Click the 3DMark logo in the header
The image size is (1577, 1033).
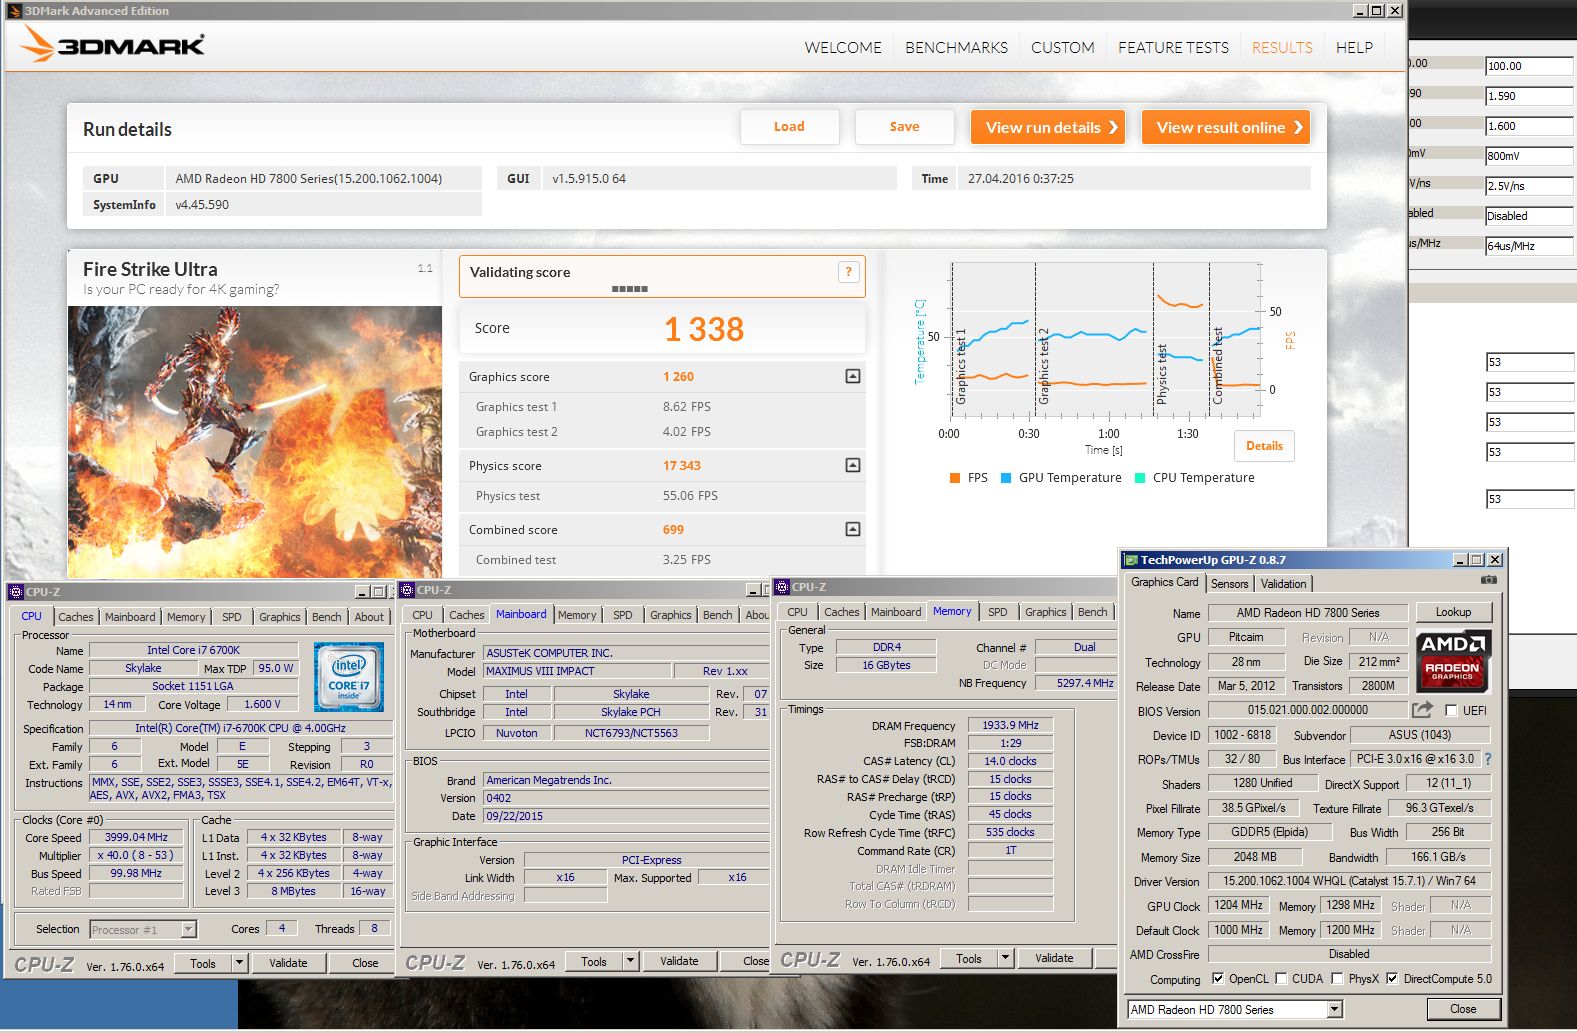(112, 44)
